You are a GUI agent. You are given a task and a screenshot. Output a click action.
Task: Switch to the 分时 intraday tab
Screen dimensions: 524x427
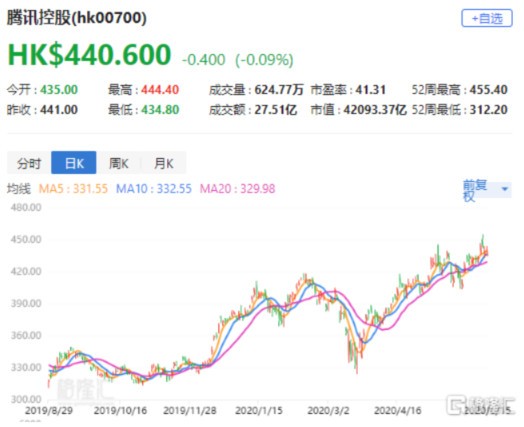pyautogui.click(x=29, y=163)
